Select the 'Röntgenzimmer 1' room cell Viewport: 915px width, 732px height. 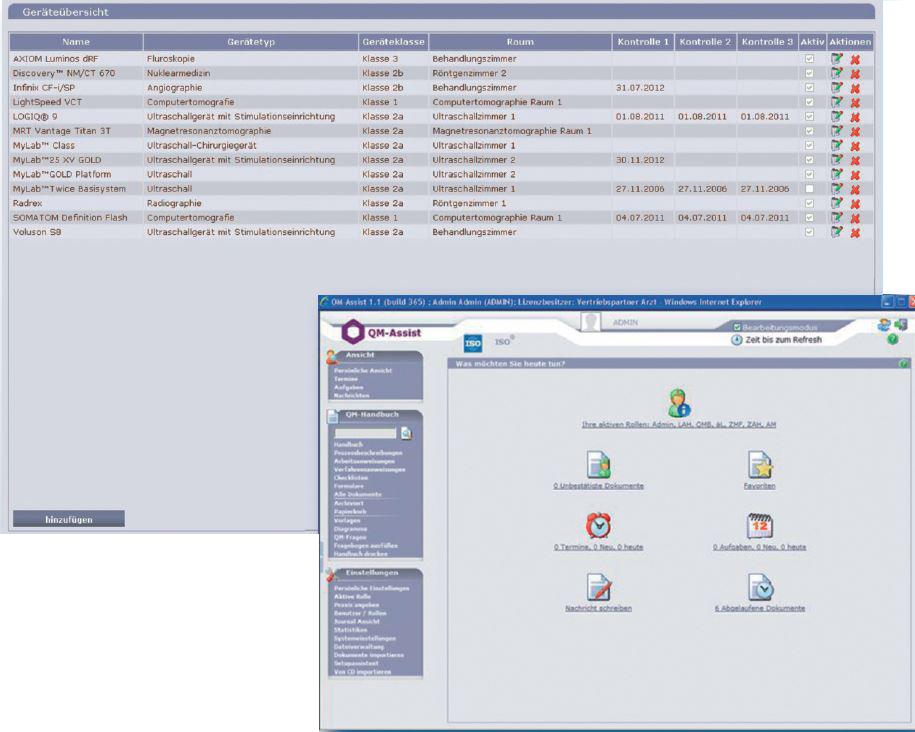(469, 203)
